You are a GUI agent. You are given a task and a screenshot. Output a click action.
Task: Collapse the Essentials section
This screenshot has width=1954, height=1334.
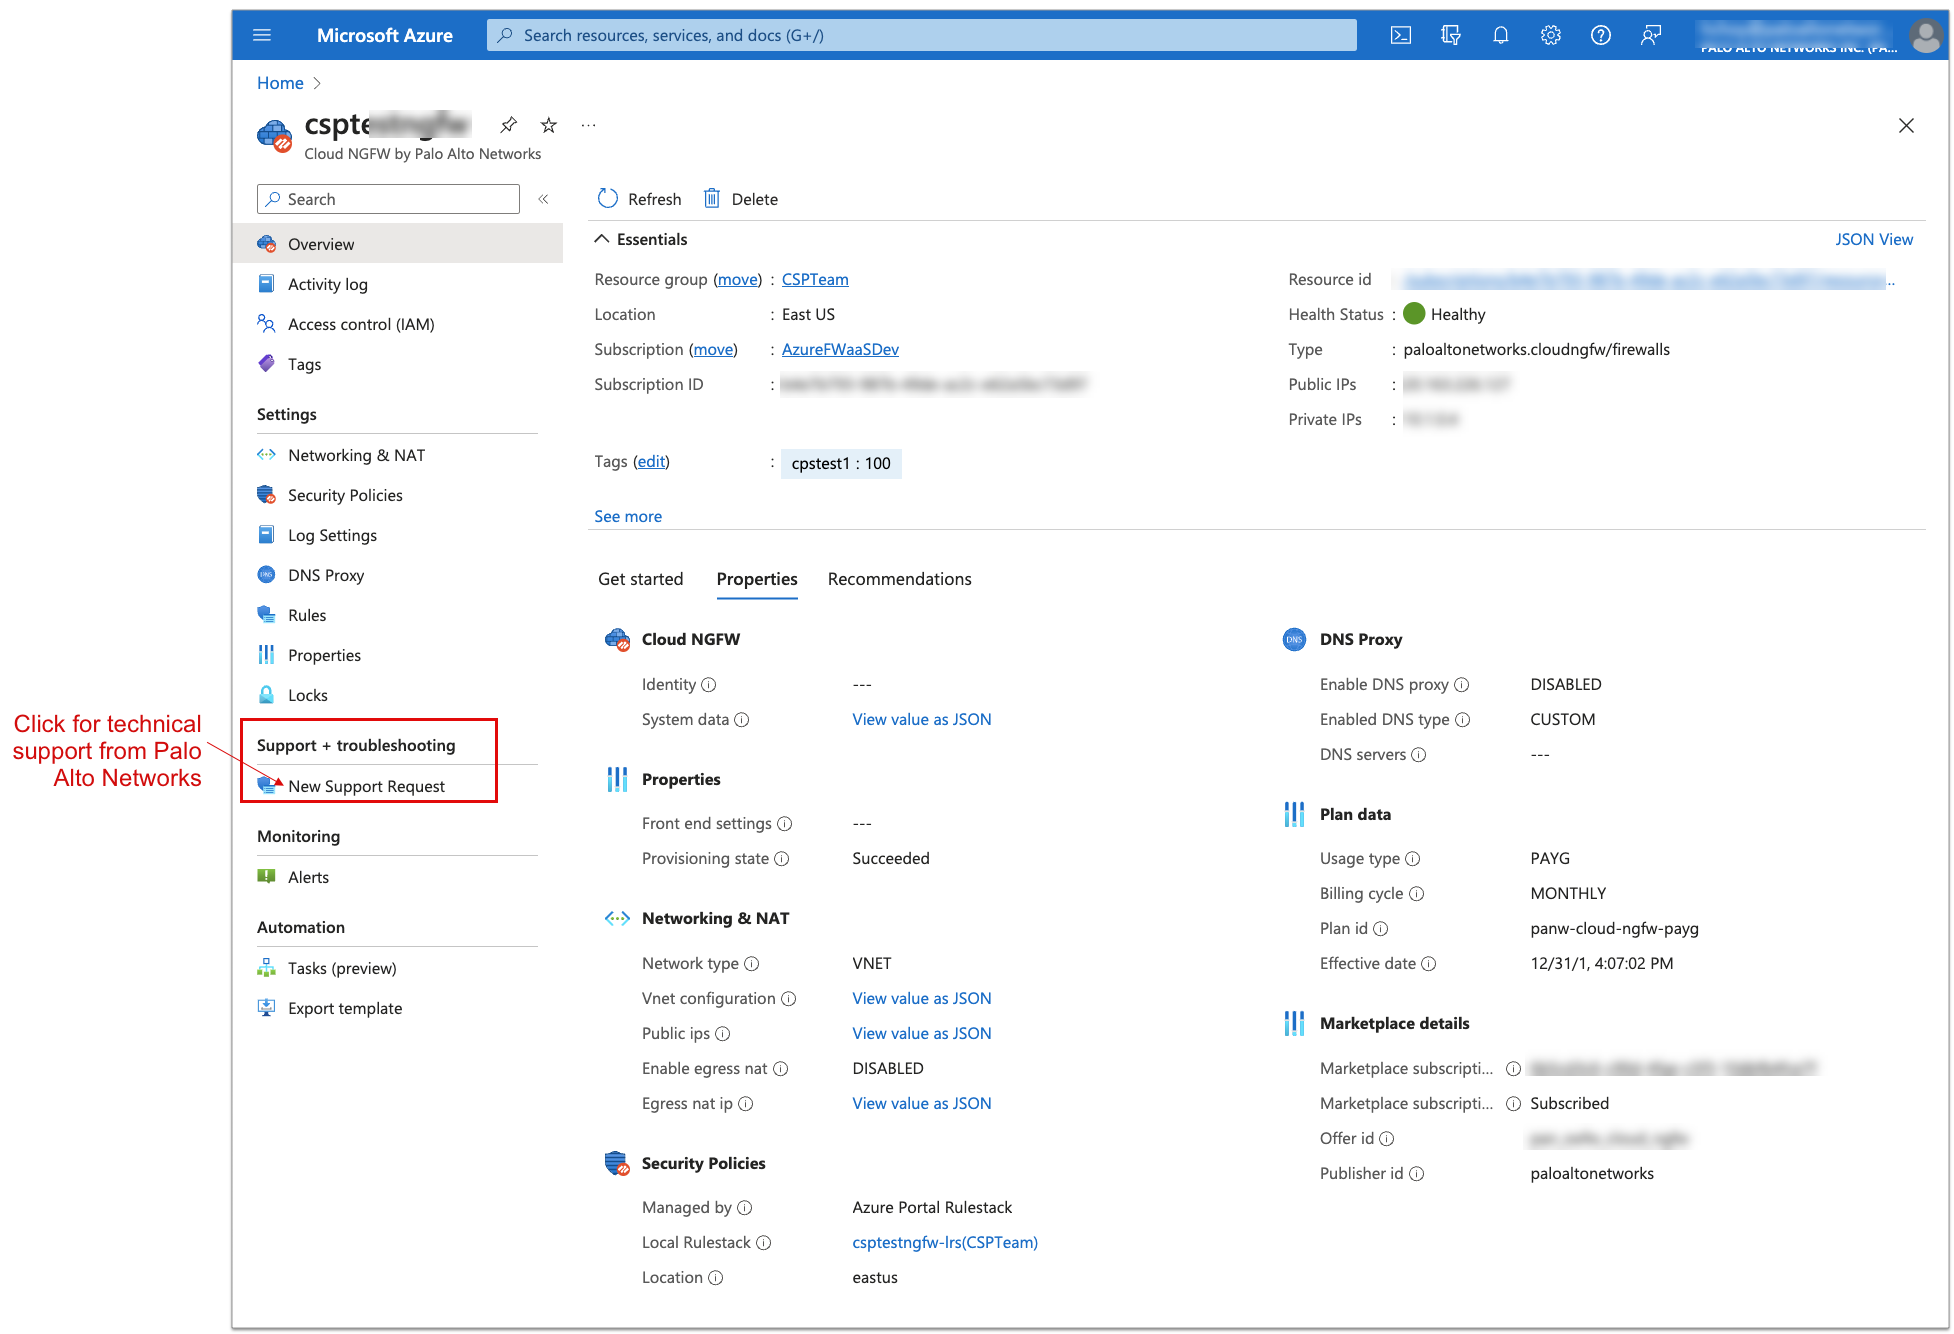click(x=602, y=239)
